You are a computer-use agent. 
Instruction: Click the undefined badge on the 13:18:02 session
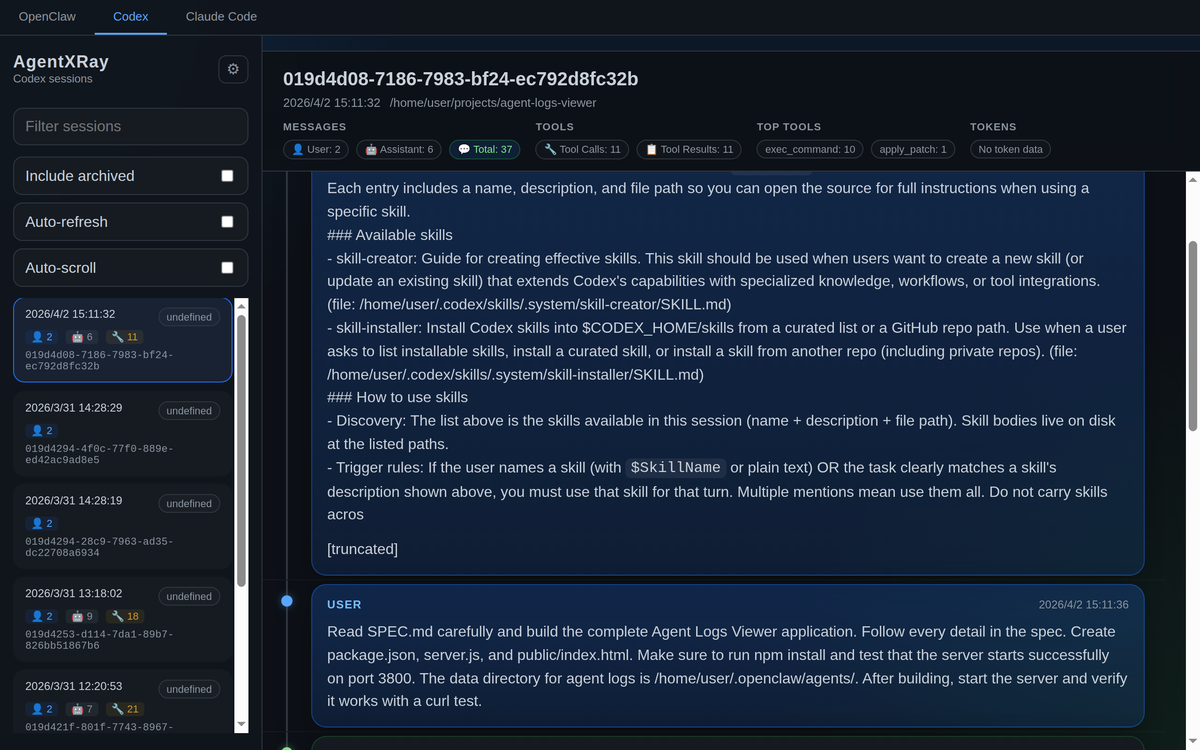coord(189,596)
